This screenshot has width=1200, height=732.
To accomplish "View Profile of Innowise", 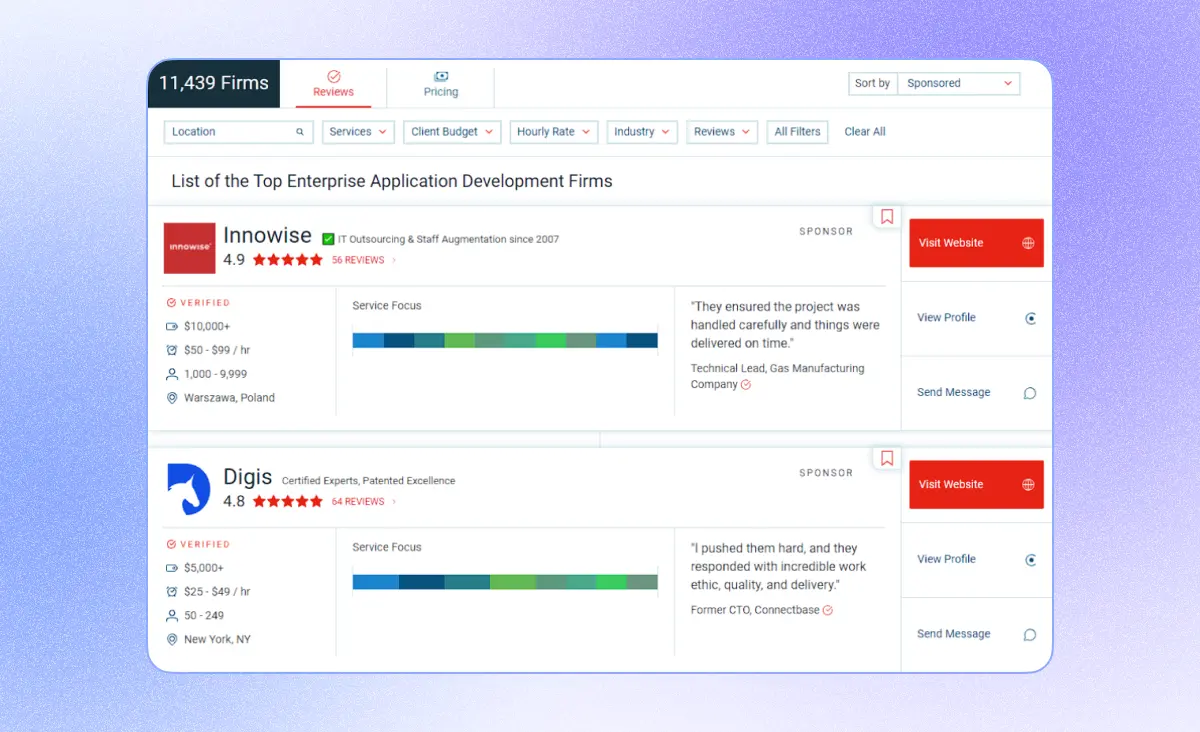I will click(946, 318).
